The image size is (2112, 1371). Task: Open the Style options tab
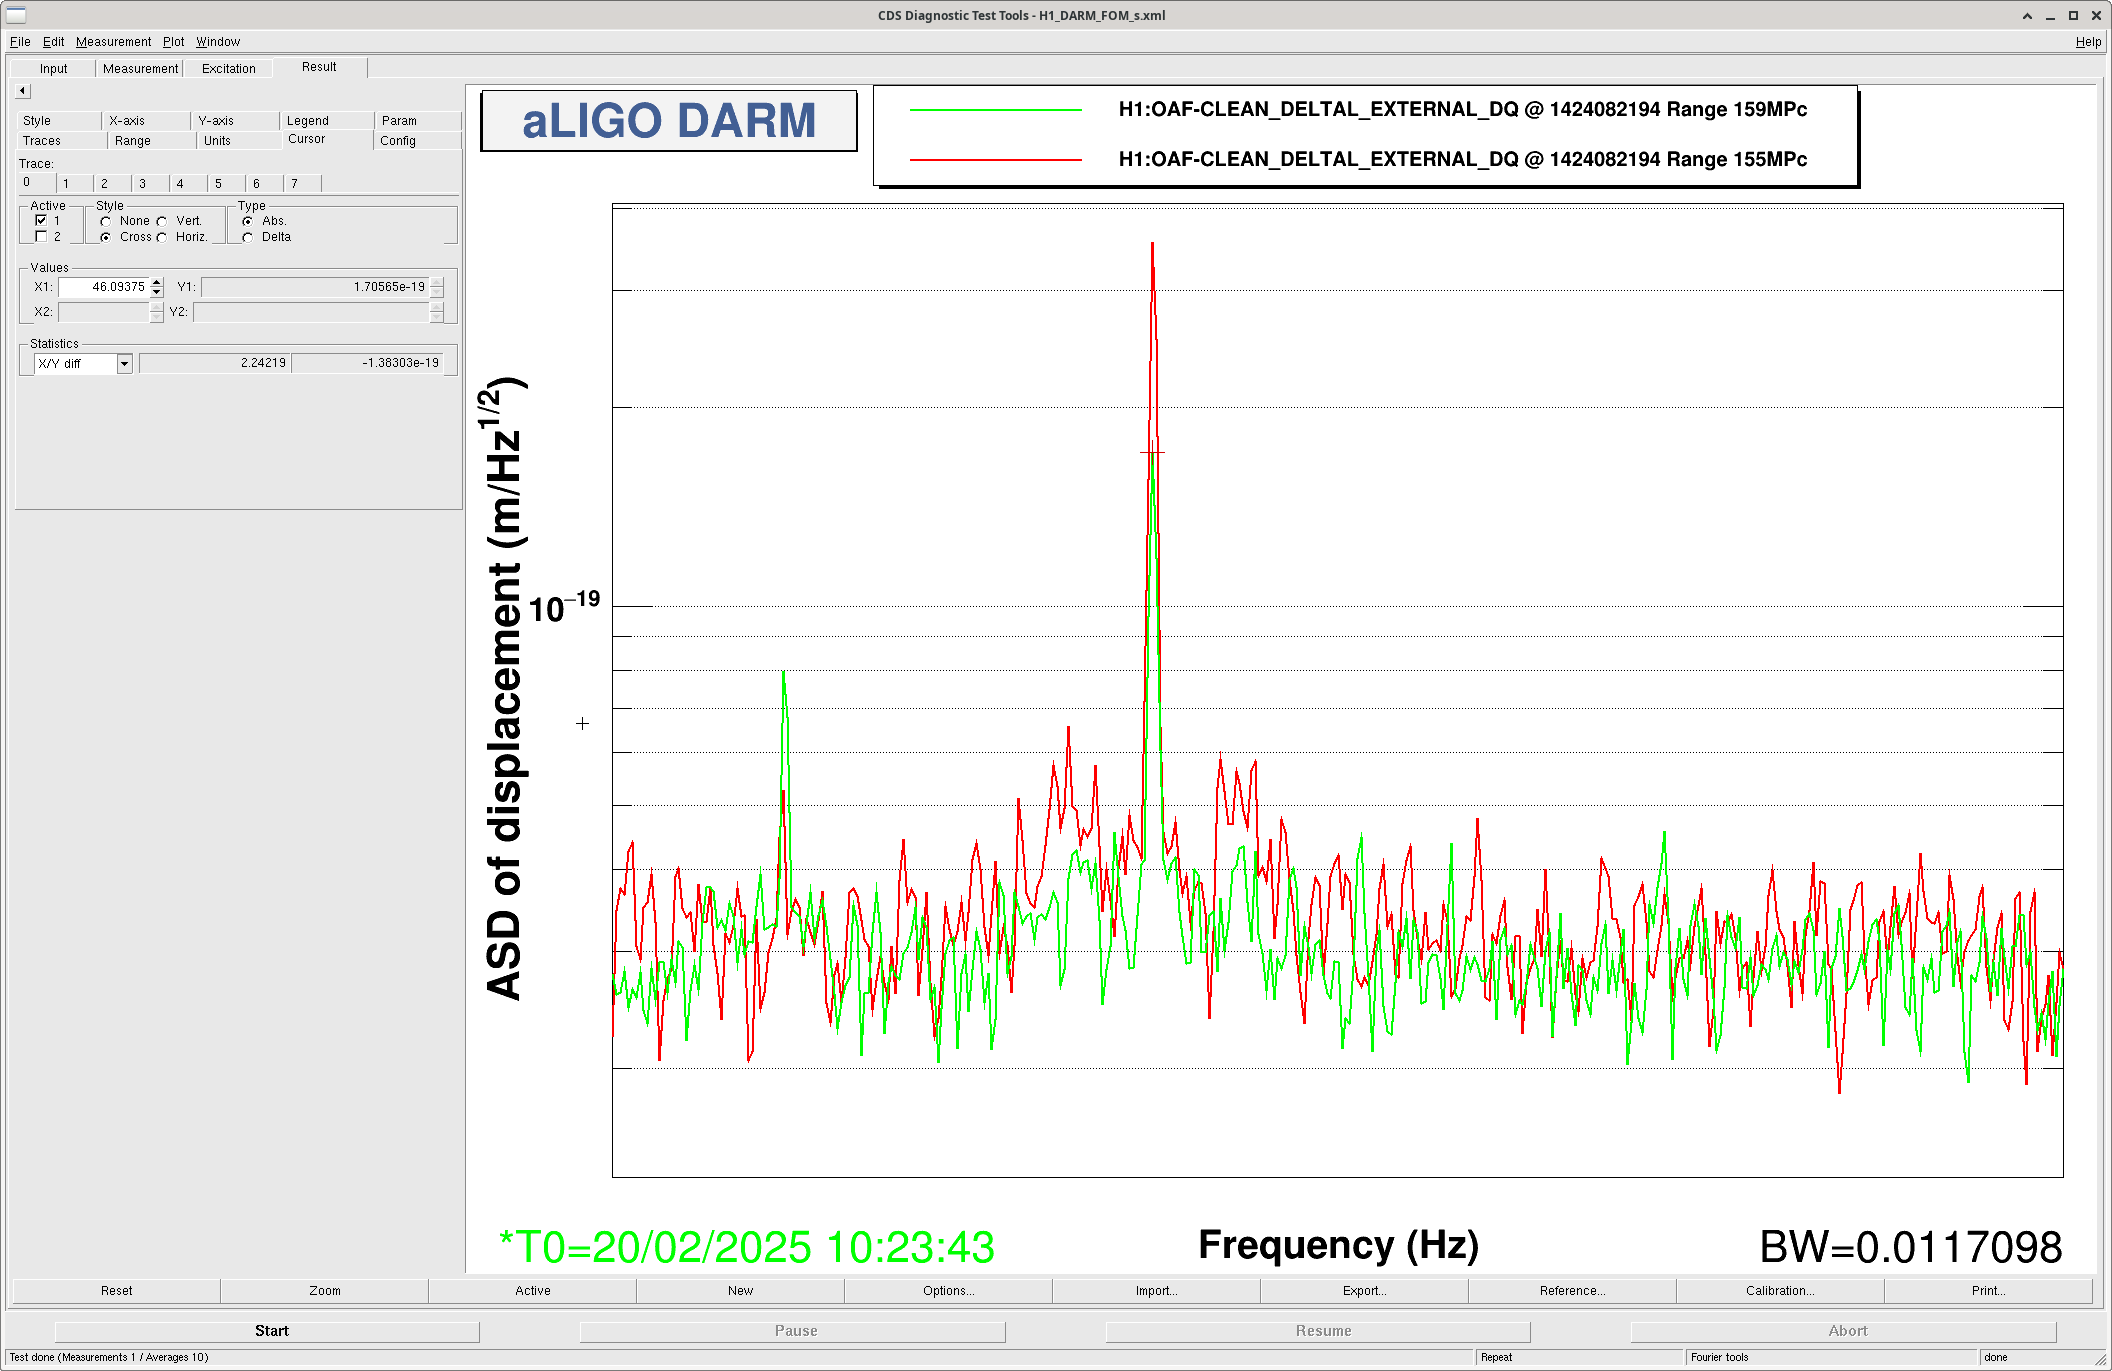[58, 121]
